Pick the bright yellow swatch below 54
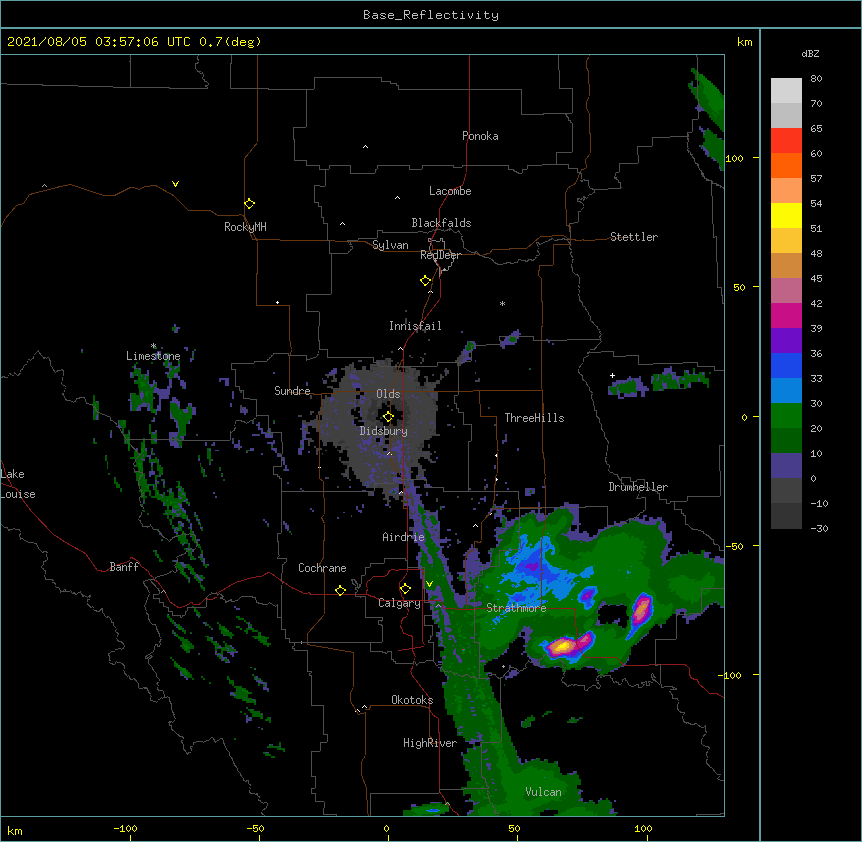Screen dimensions: 862x842 (x=786, y=216)
